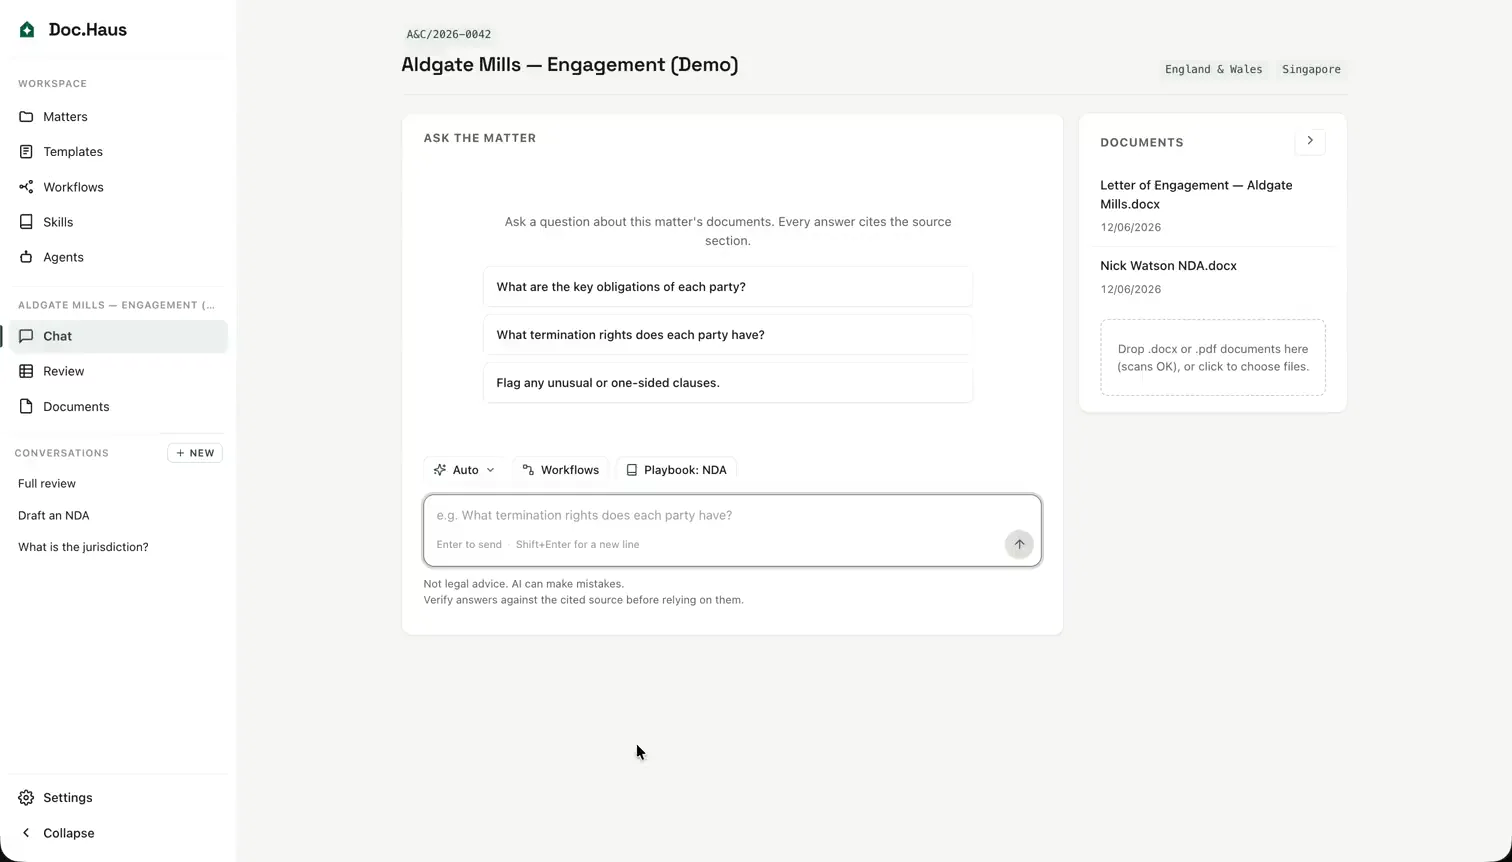
Task: Open Settings in the sidebar
Action: 118,798
